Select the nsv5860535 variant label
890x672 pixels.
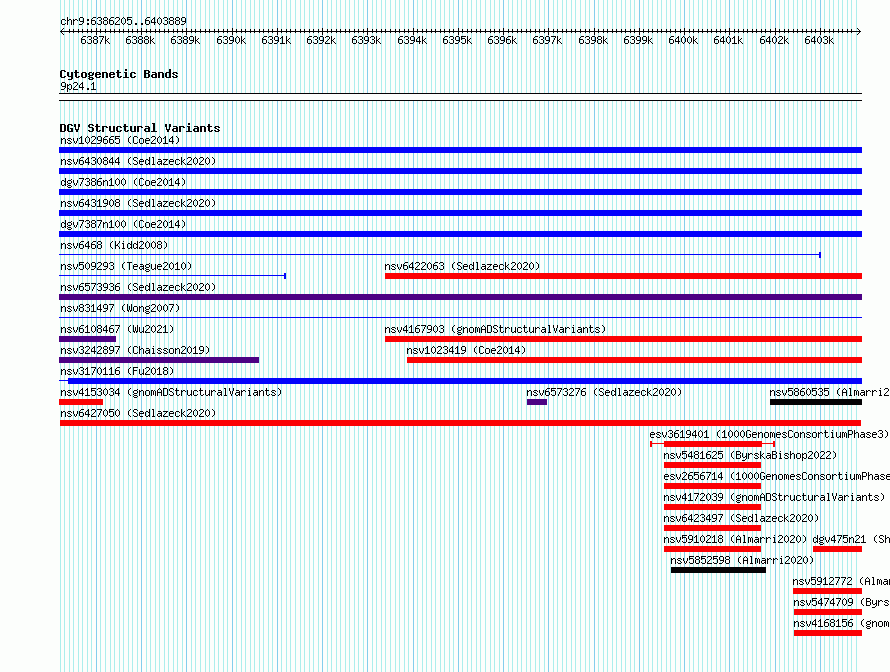pos(829,392)
